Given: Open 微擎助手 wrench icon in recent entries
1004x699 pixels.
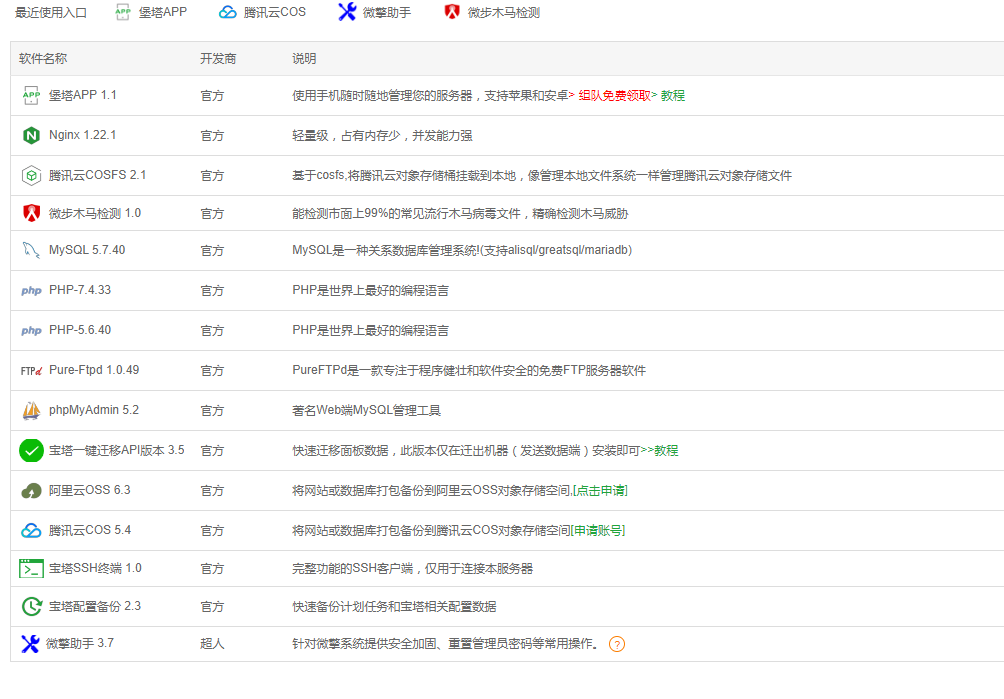Looking at the screenshot, I should pyautogui.click(x=346, y=12).
